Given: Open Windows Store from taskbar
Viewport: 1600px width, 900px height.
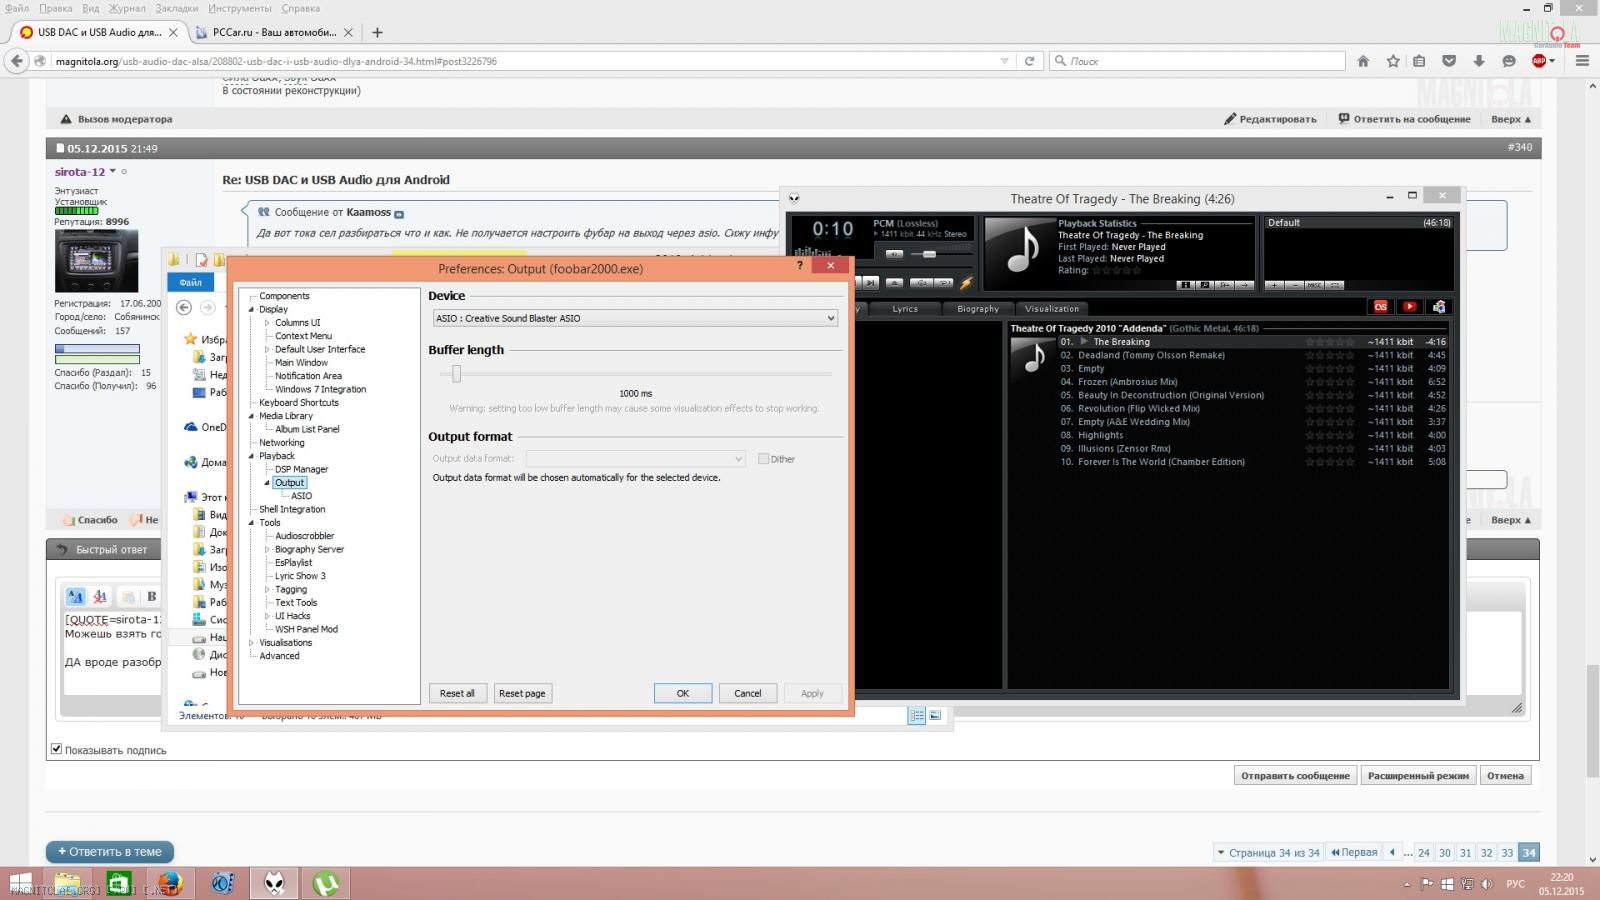Looking at the screenshot, I should [119, 883].
